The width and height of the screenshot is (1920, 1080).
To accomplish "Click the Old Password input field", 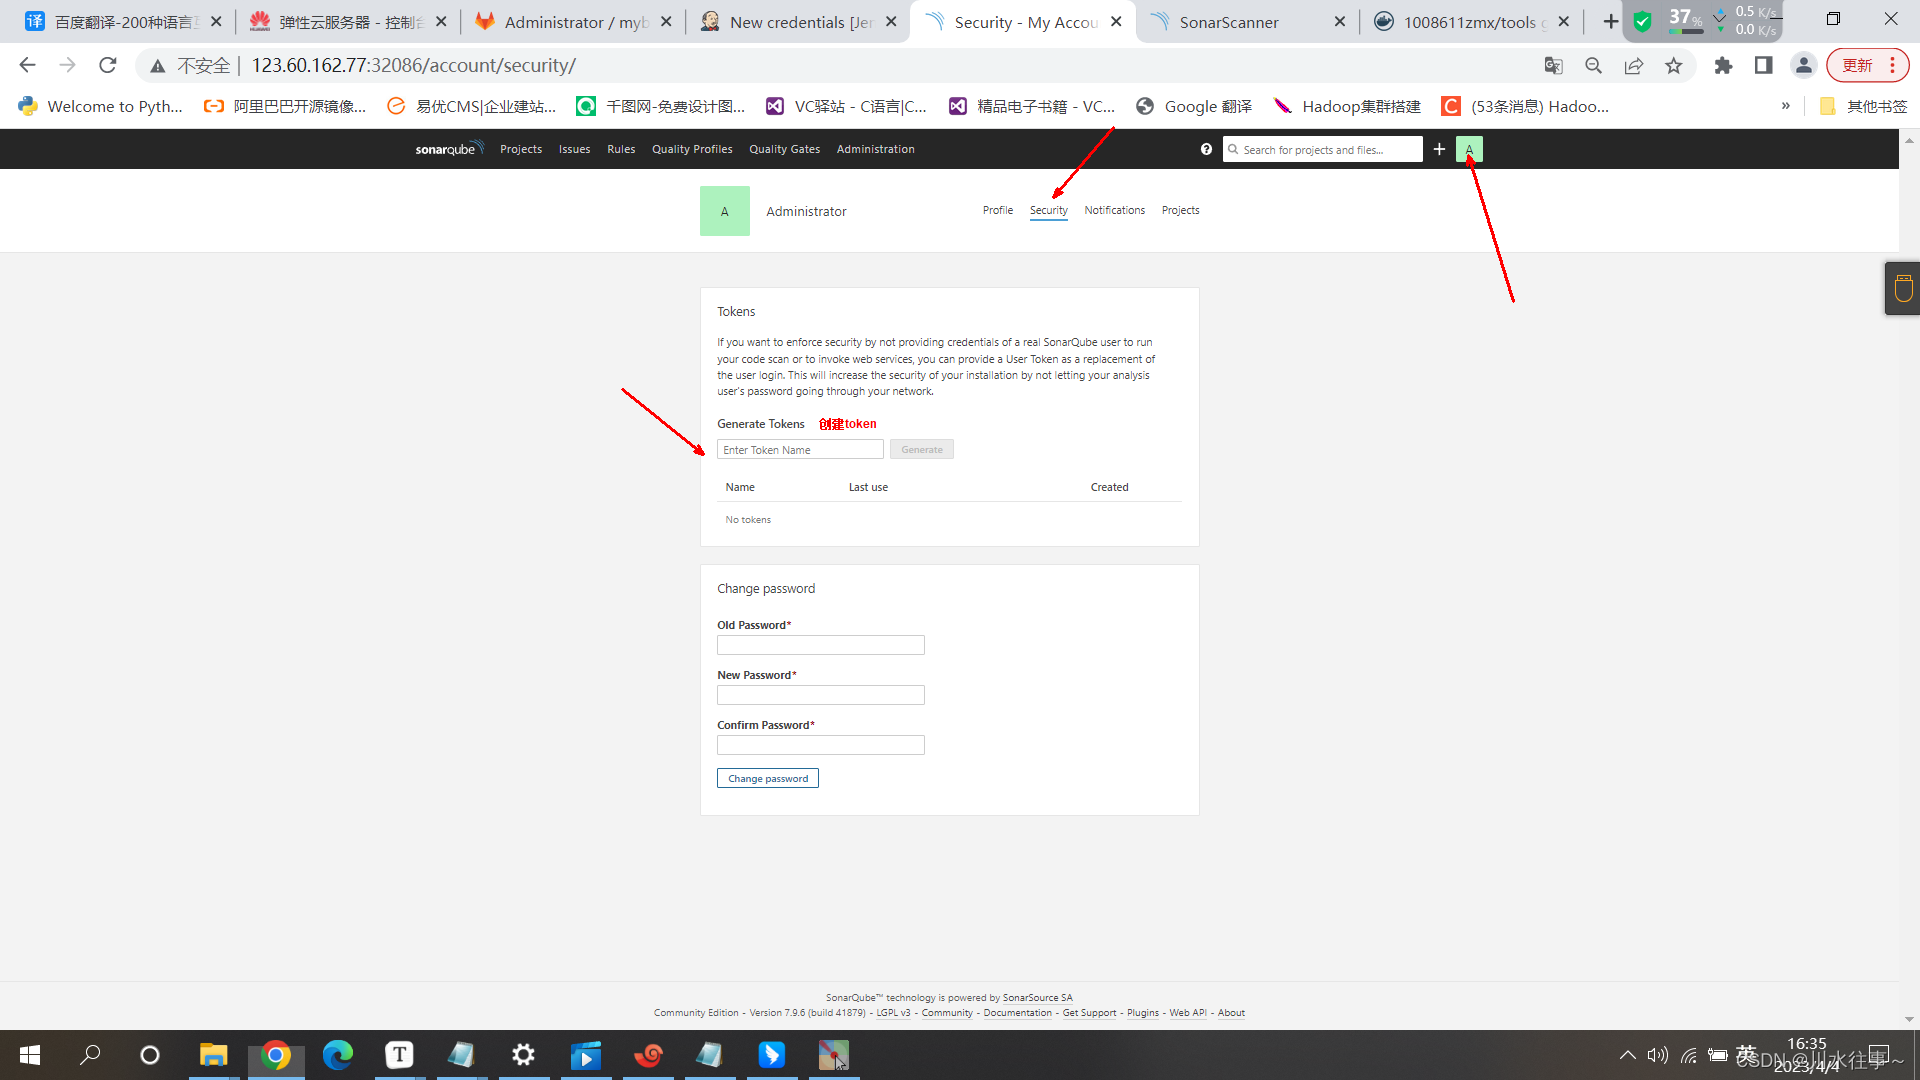I will pyautogui.click(x=820, y=645).
